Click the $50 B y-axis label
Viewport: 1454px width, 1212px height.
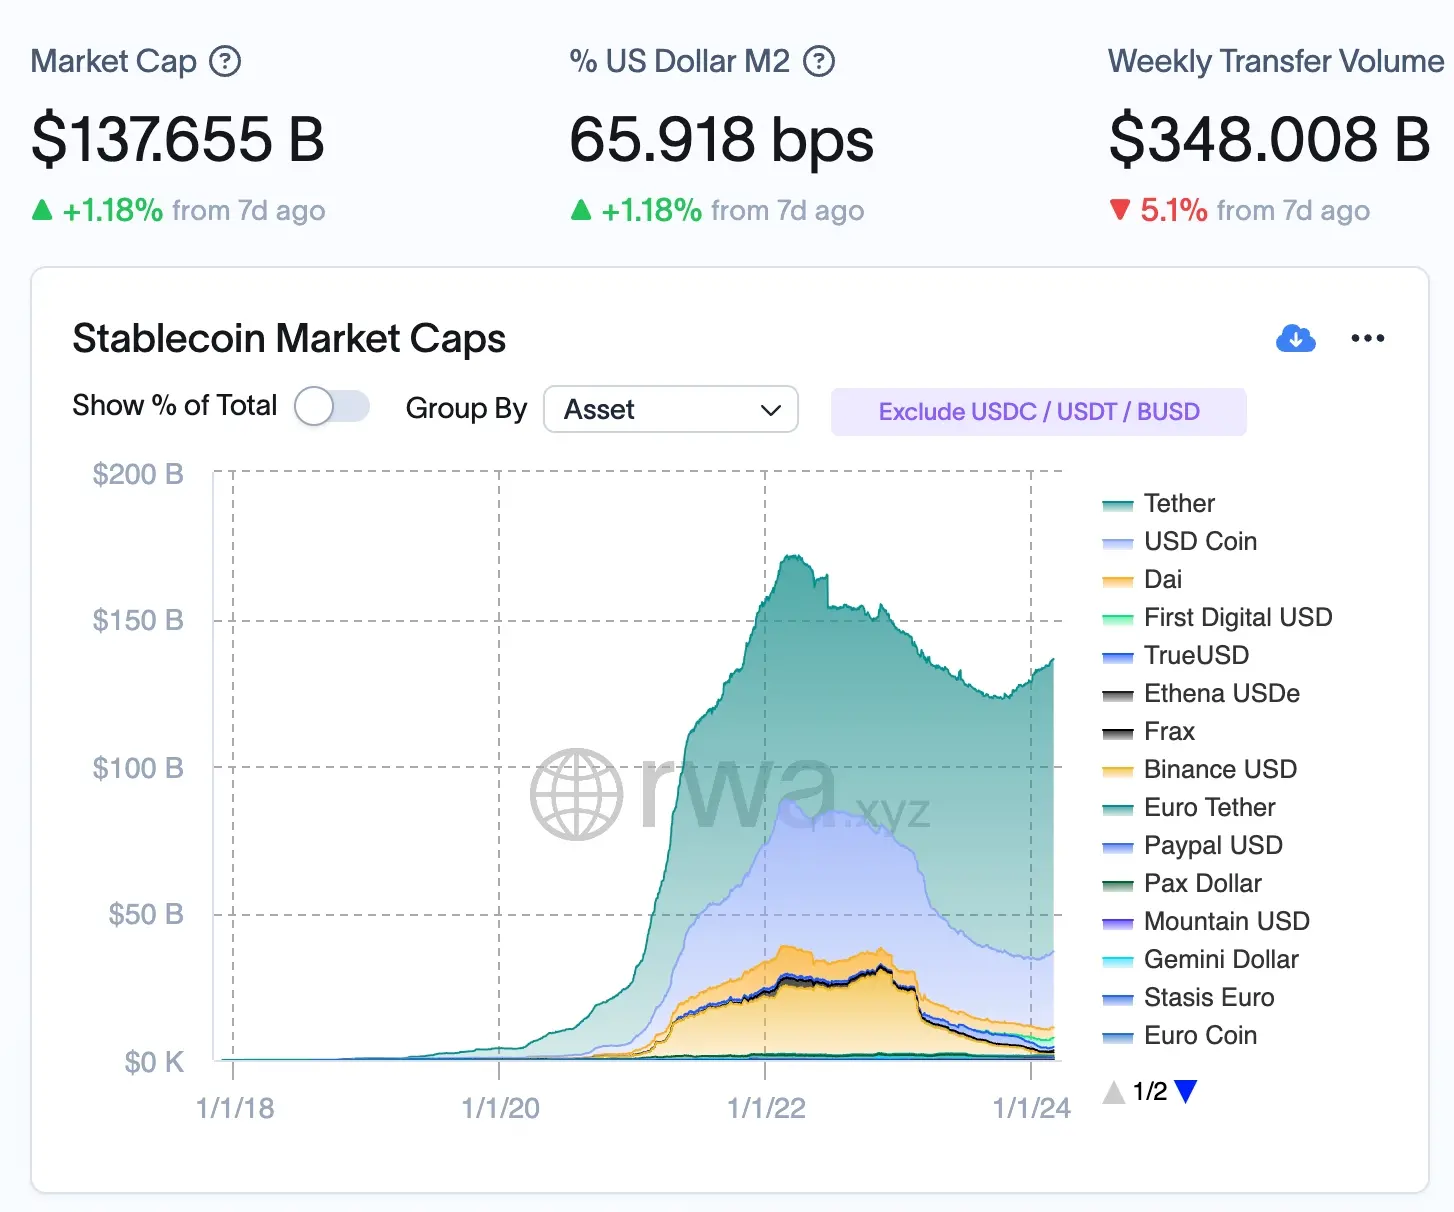pyautogui.click(x=146, y=914)
